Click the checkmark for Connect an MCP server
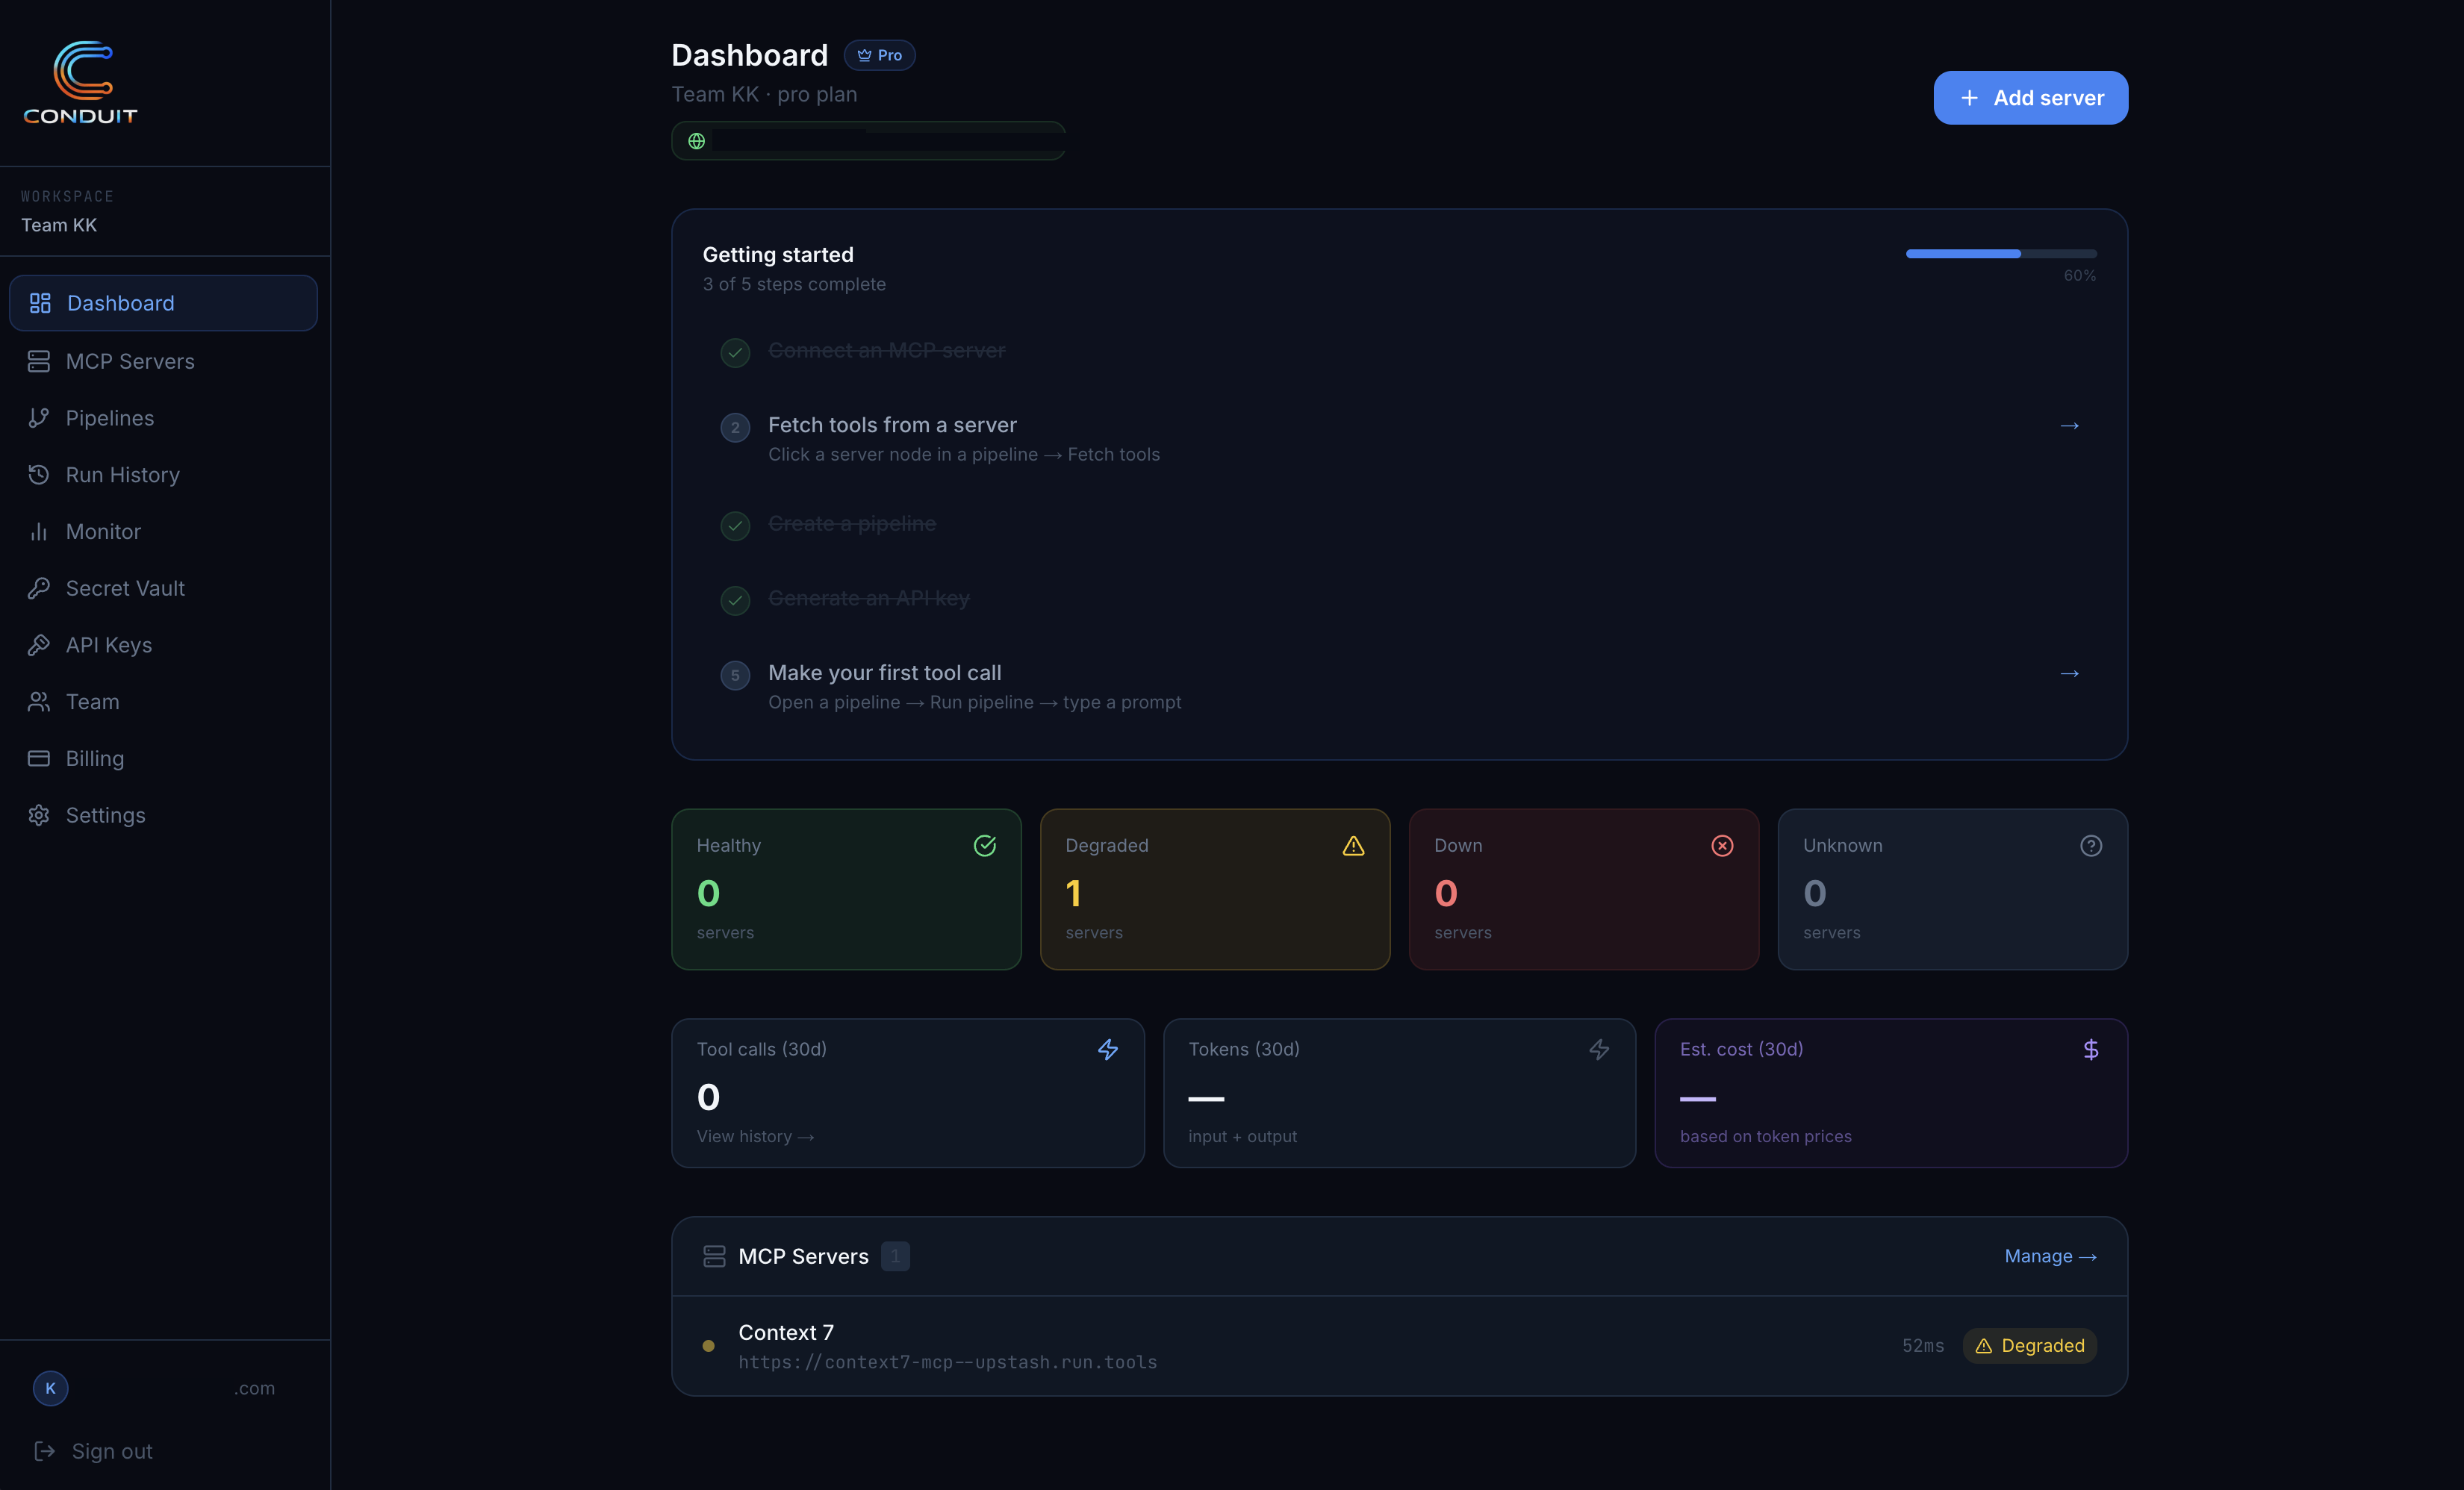This screenshot has width=2464, height=1490. tap(735, 352)
